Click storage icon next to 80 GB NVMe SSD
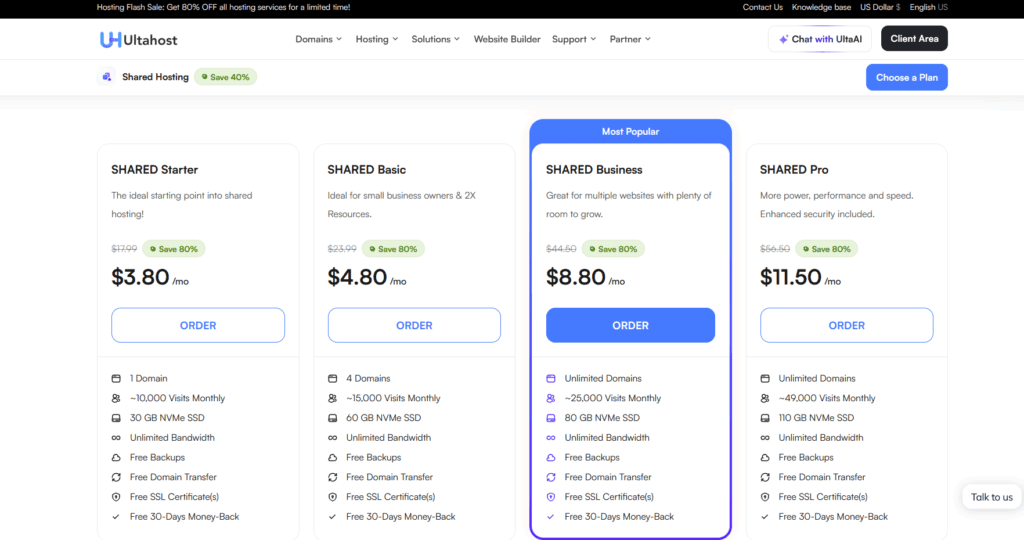Image resolution: width=1024 pixels, height=540 pixels. click(551, 418)
